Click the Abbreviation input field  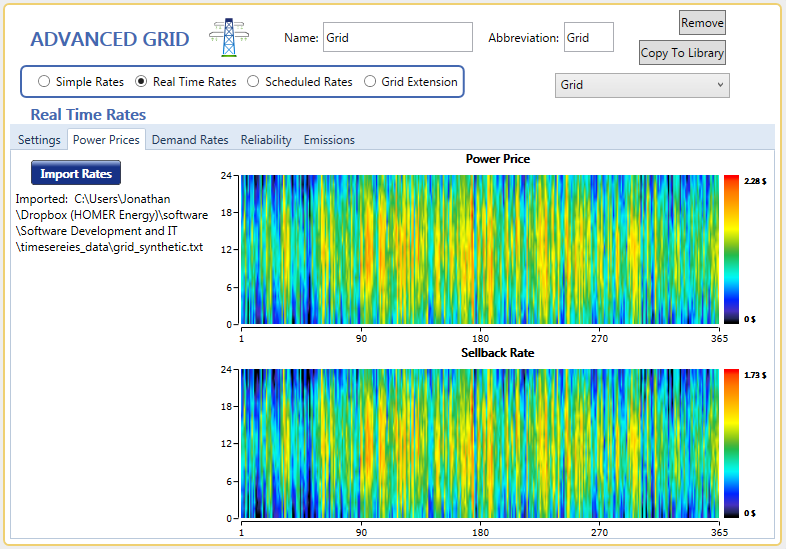[x=588, y=38]
